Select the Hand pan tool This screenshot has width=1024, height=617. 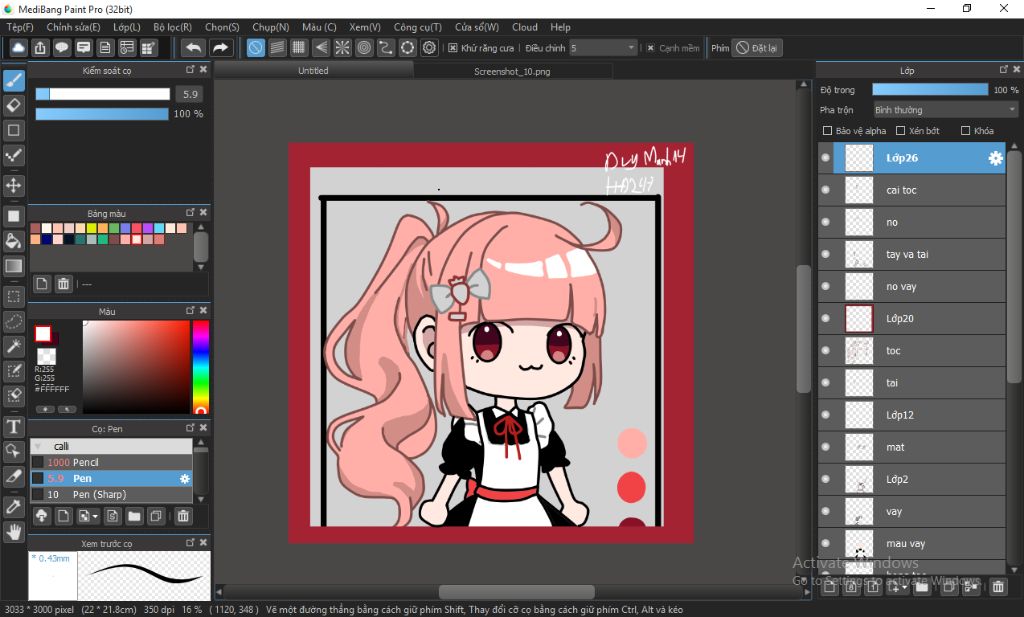point(14,532)
